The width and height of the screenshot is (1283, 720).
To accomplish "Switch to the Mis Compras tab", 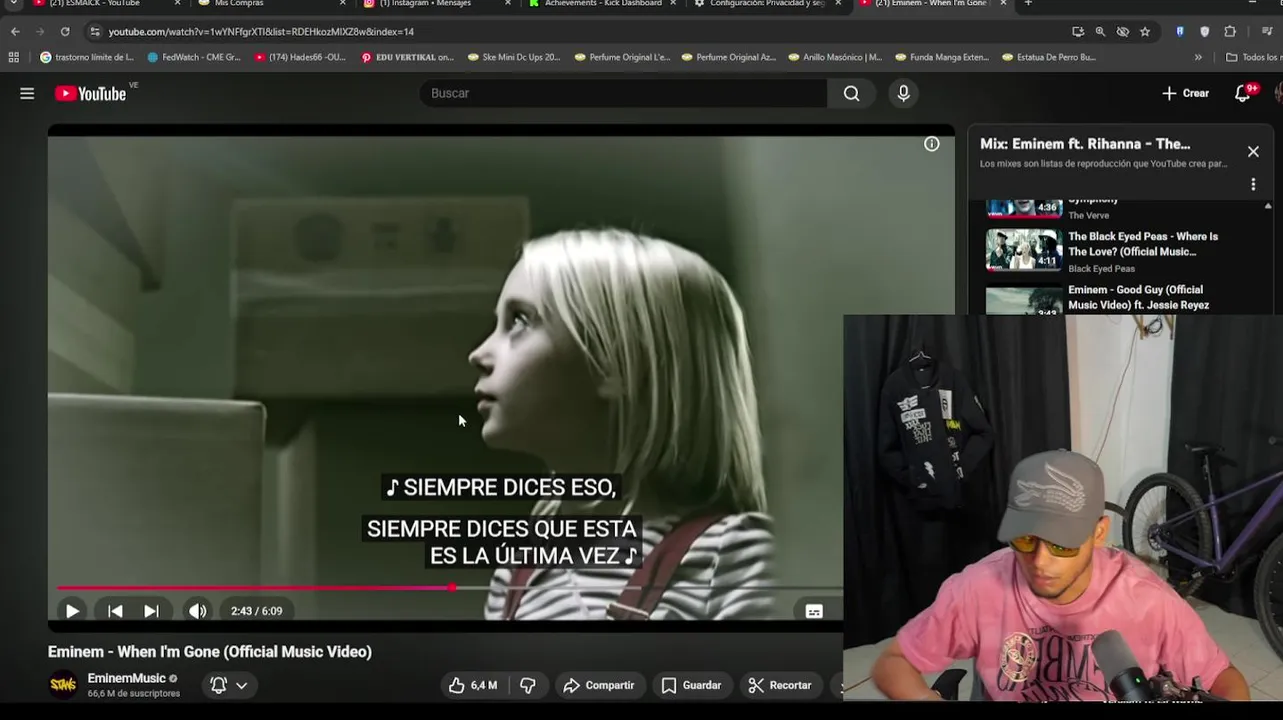I will (240, 4).
